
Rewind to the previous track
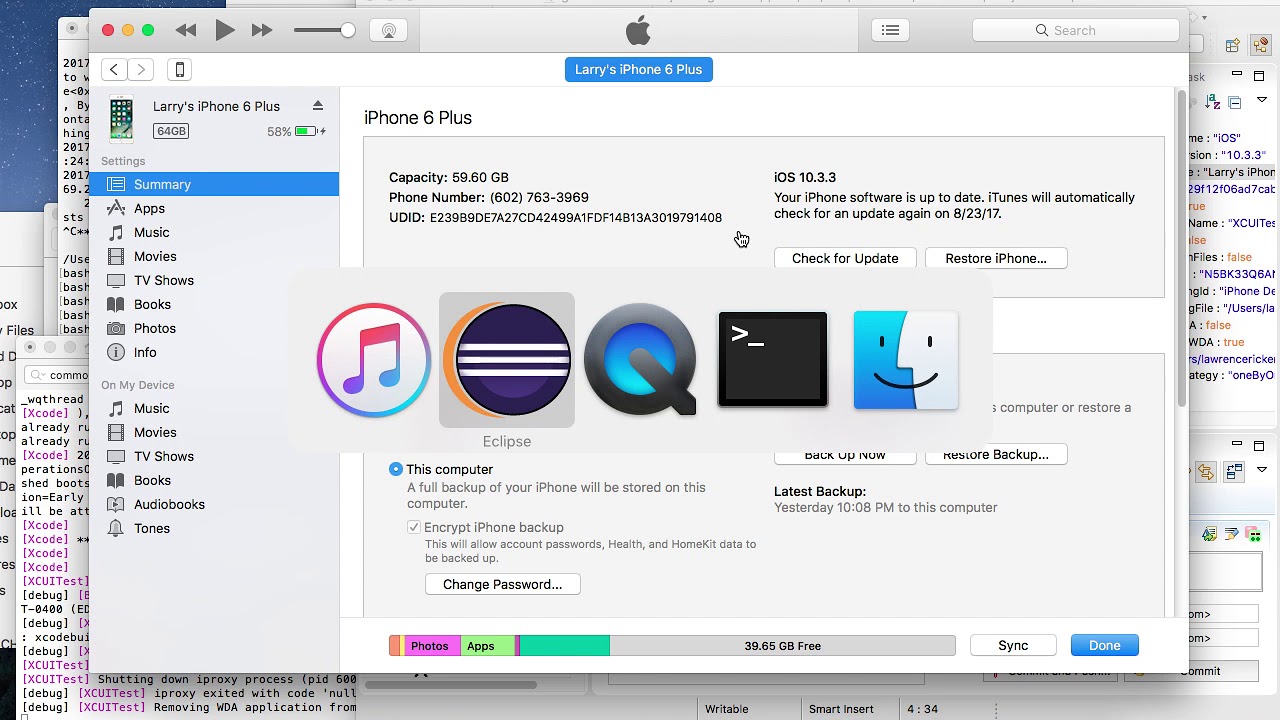186,30
